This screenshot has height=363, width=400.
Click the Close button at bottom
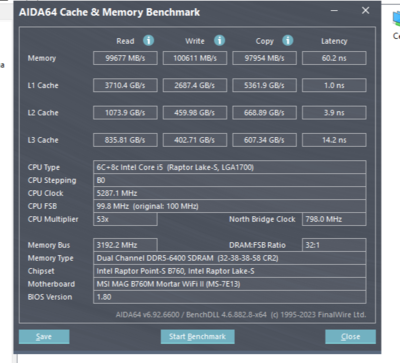coord(350,337)
